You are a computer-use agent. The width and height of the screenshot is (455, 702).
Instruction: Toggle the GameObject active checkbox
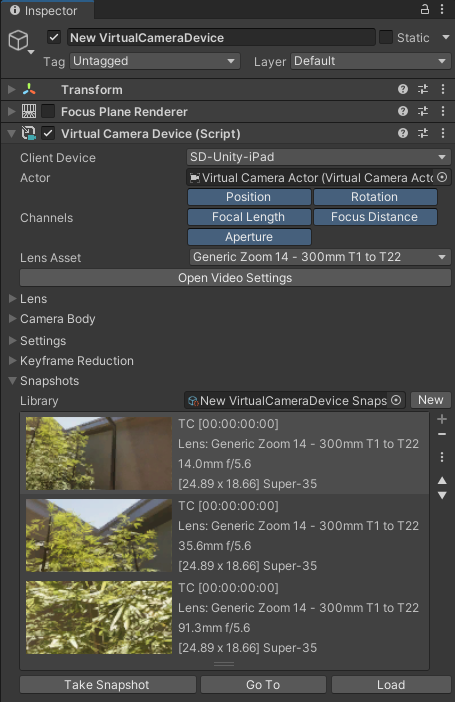(x=54, y=37)
